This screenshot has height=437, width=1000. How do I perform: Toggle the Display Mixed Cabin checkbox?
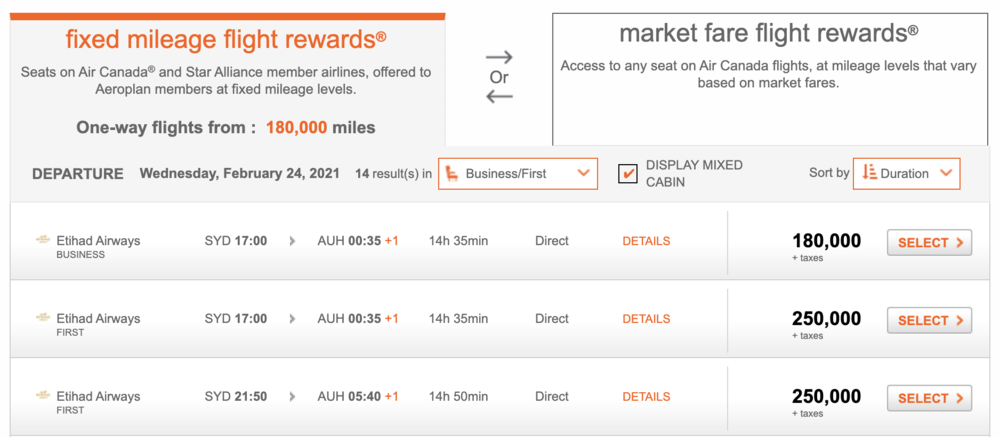(x=628, y=173)
